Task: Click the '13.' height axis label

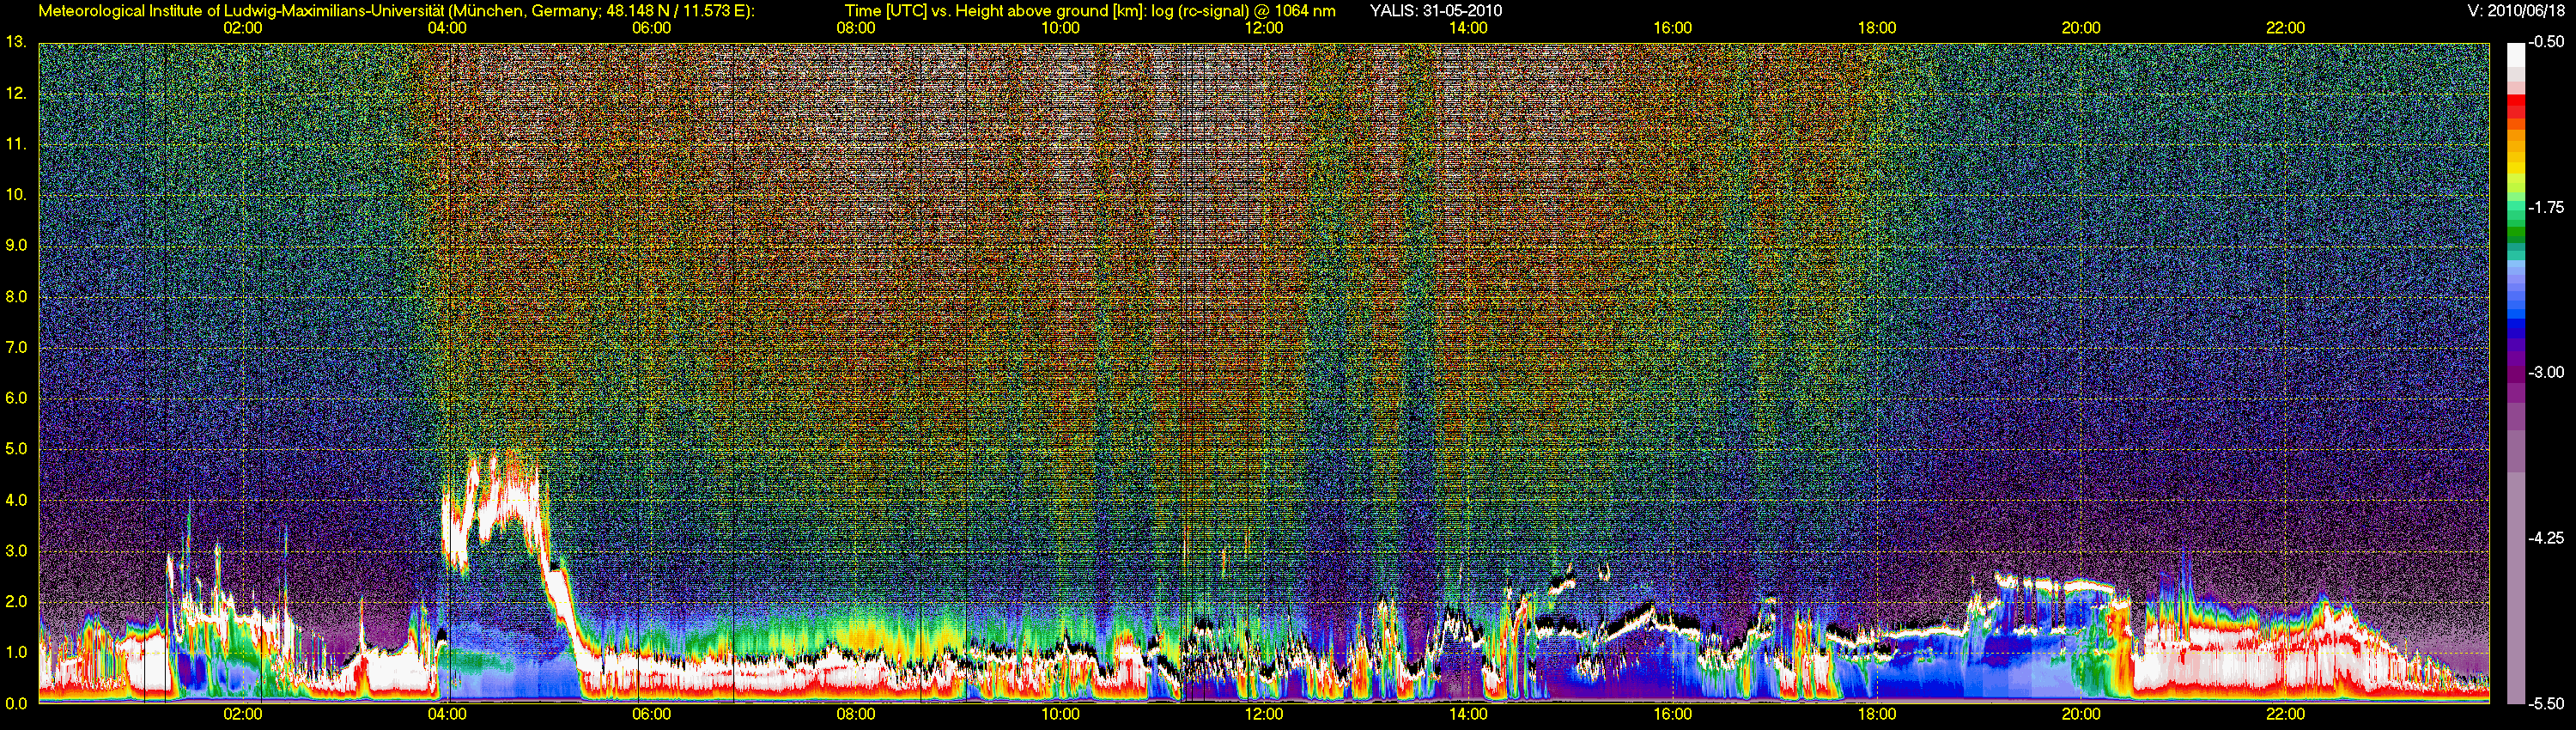Action: (16, 43)
